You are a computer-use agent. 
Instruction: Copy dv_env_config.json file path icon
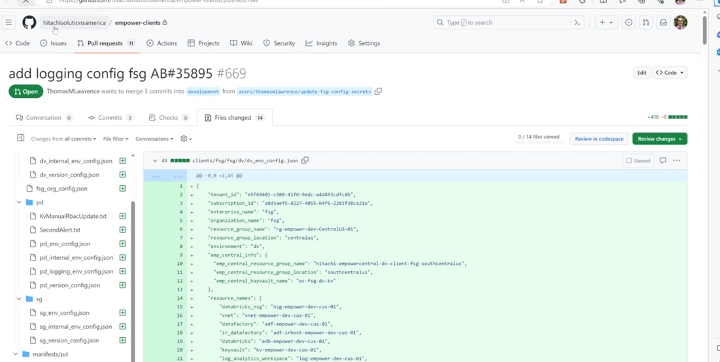[305, 160]
